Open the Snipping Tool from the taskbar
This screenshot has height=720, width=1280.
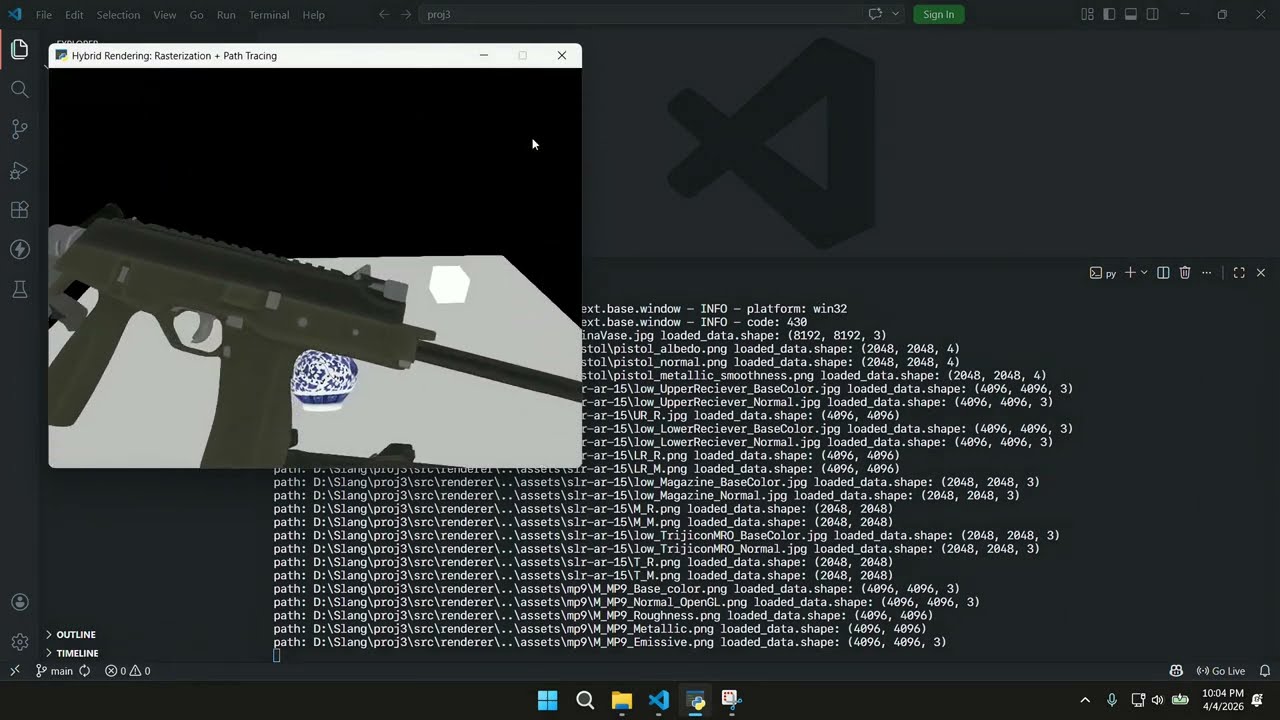(731, 701)
